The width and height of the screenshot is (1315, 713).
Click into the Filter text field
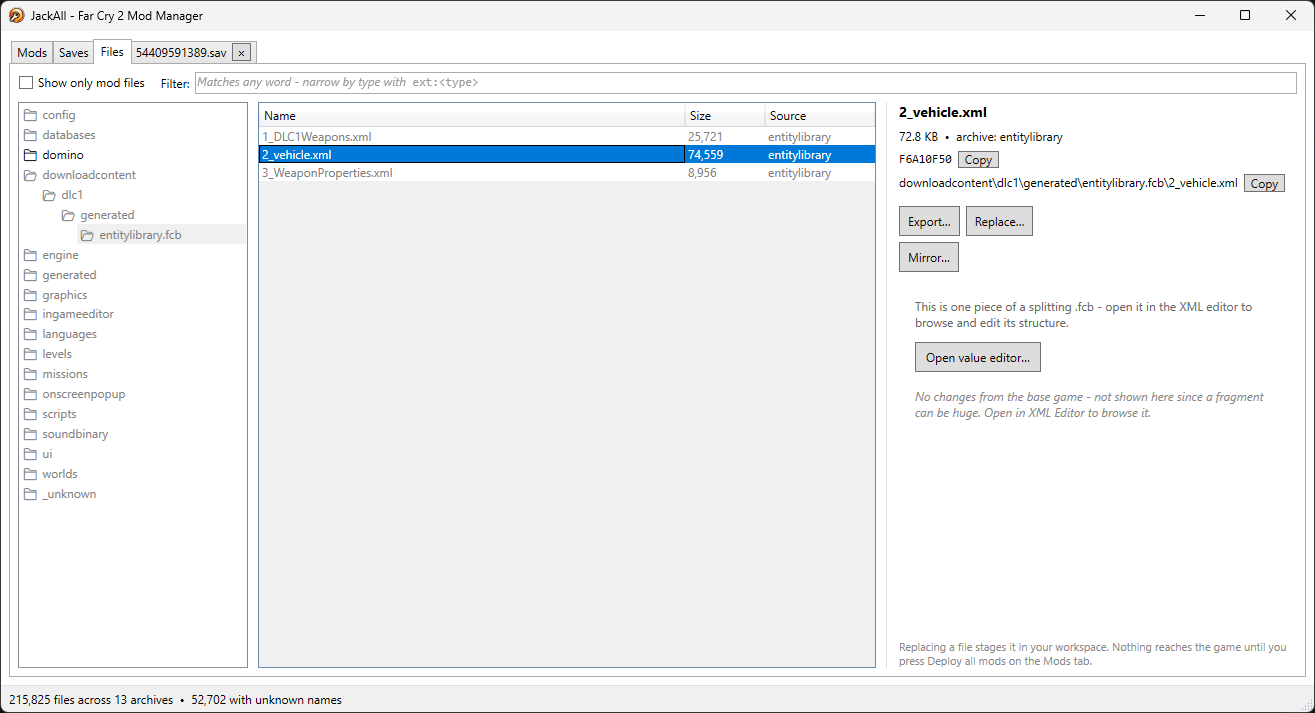point(744,83)
